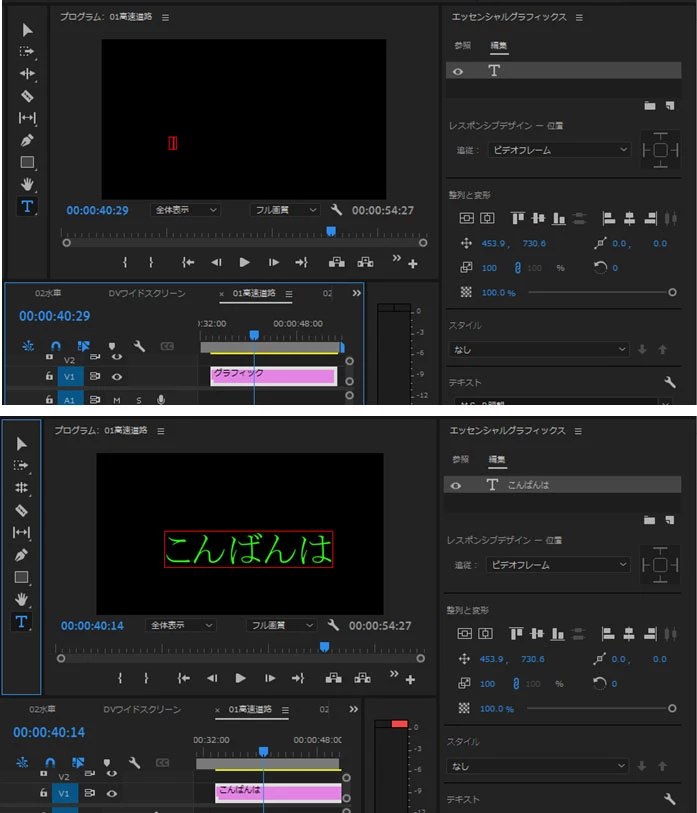Hide the こんばんは text layer via eye icon
Viewport: 697px width, 813px height.
[x=456, y=486]
